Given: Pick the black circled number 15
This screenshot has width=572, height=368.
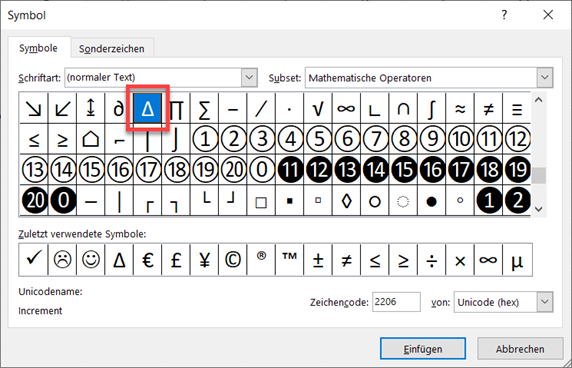Looking at the screenshot, I should [x=403, y=170].
